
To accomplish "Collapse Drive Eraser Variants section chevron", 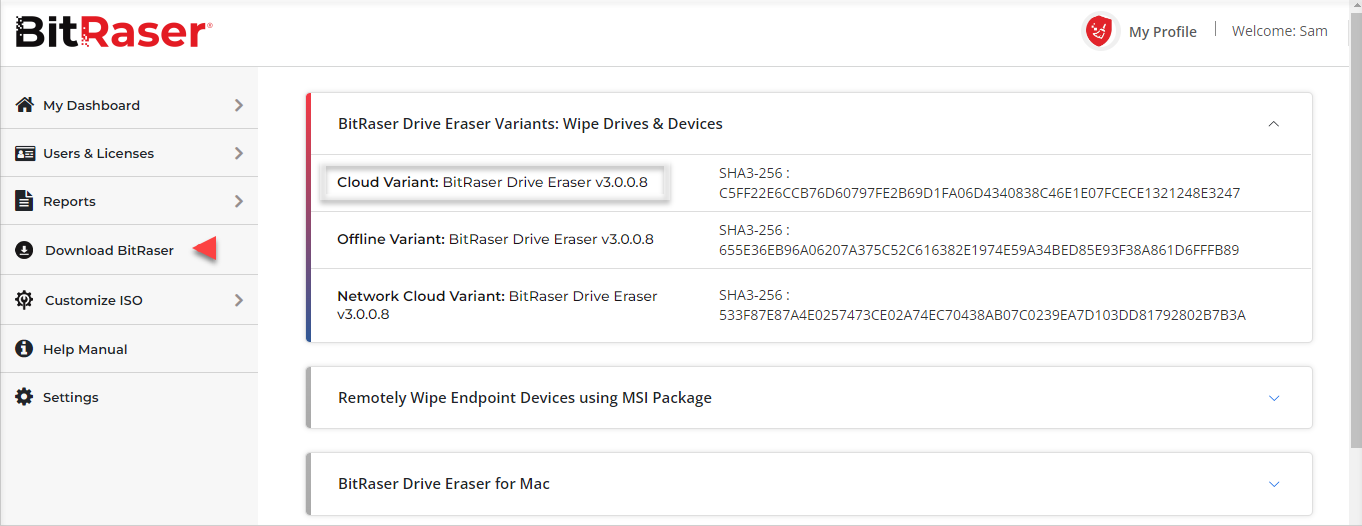I will [x=1273, y=124].
